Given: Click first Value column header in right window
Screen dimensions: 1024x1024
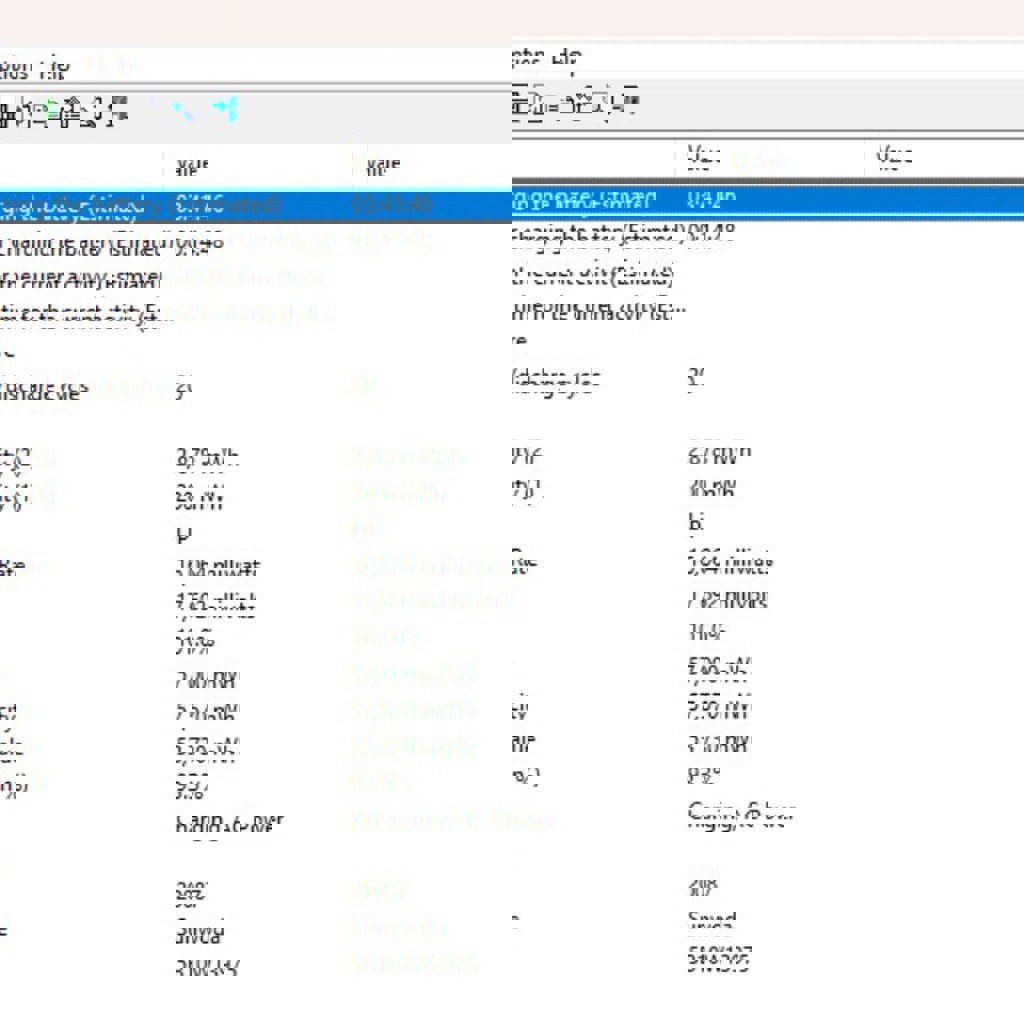Looking at the screenshot, I should [x=705, y=157].
